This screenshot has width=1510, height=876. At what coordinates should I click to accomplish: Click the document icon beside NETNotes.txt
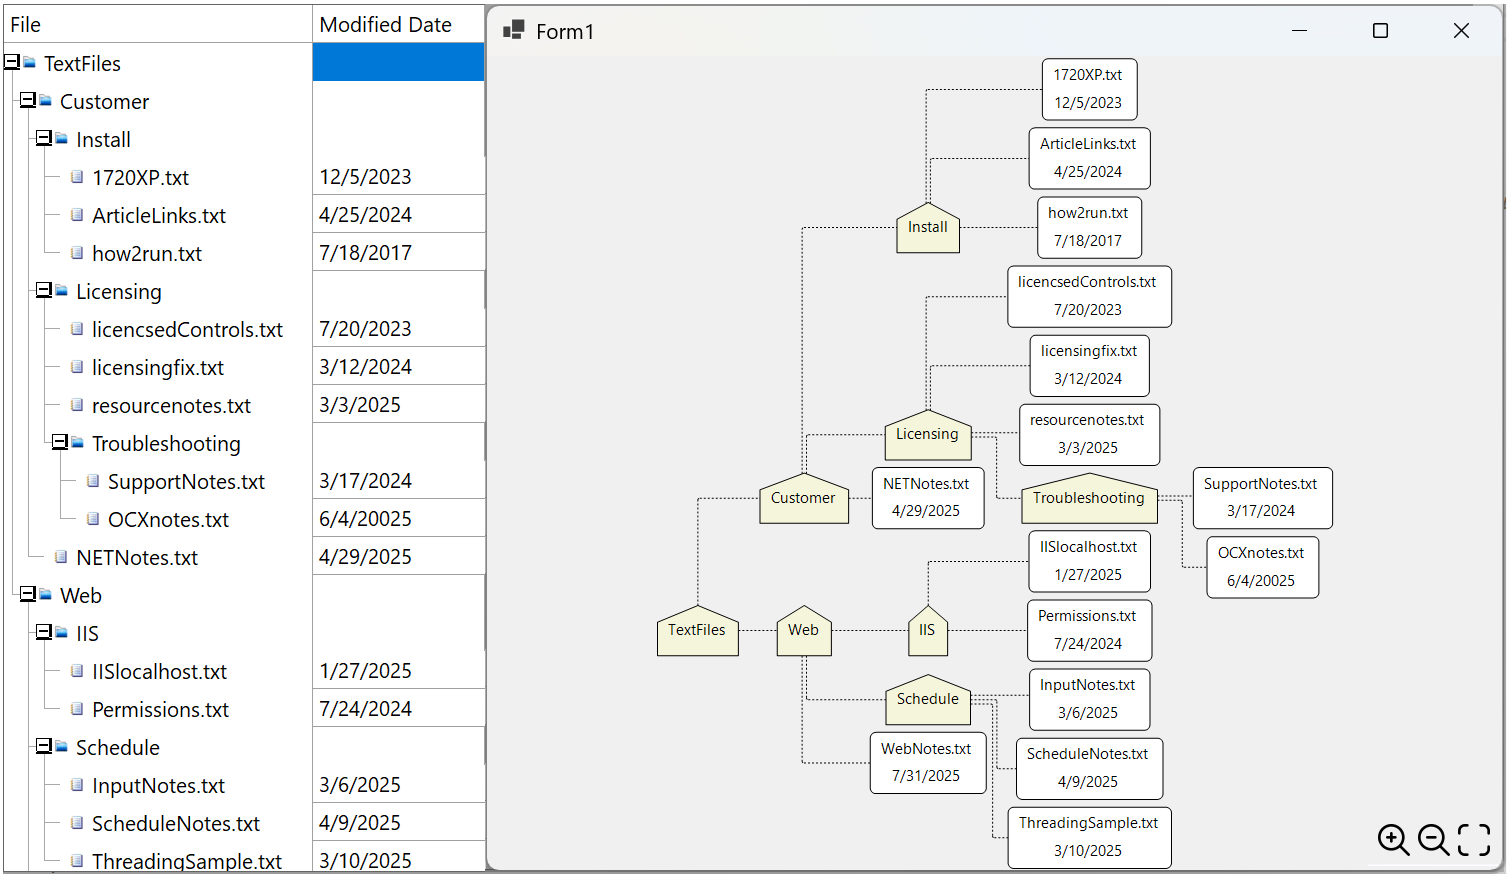coord(61,557)
